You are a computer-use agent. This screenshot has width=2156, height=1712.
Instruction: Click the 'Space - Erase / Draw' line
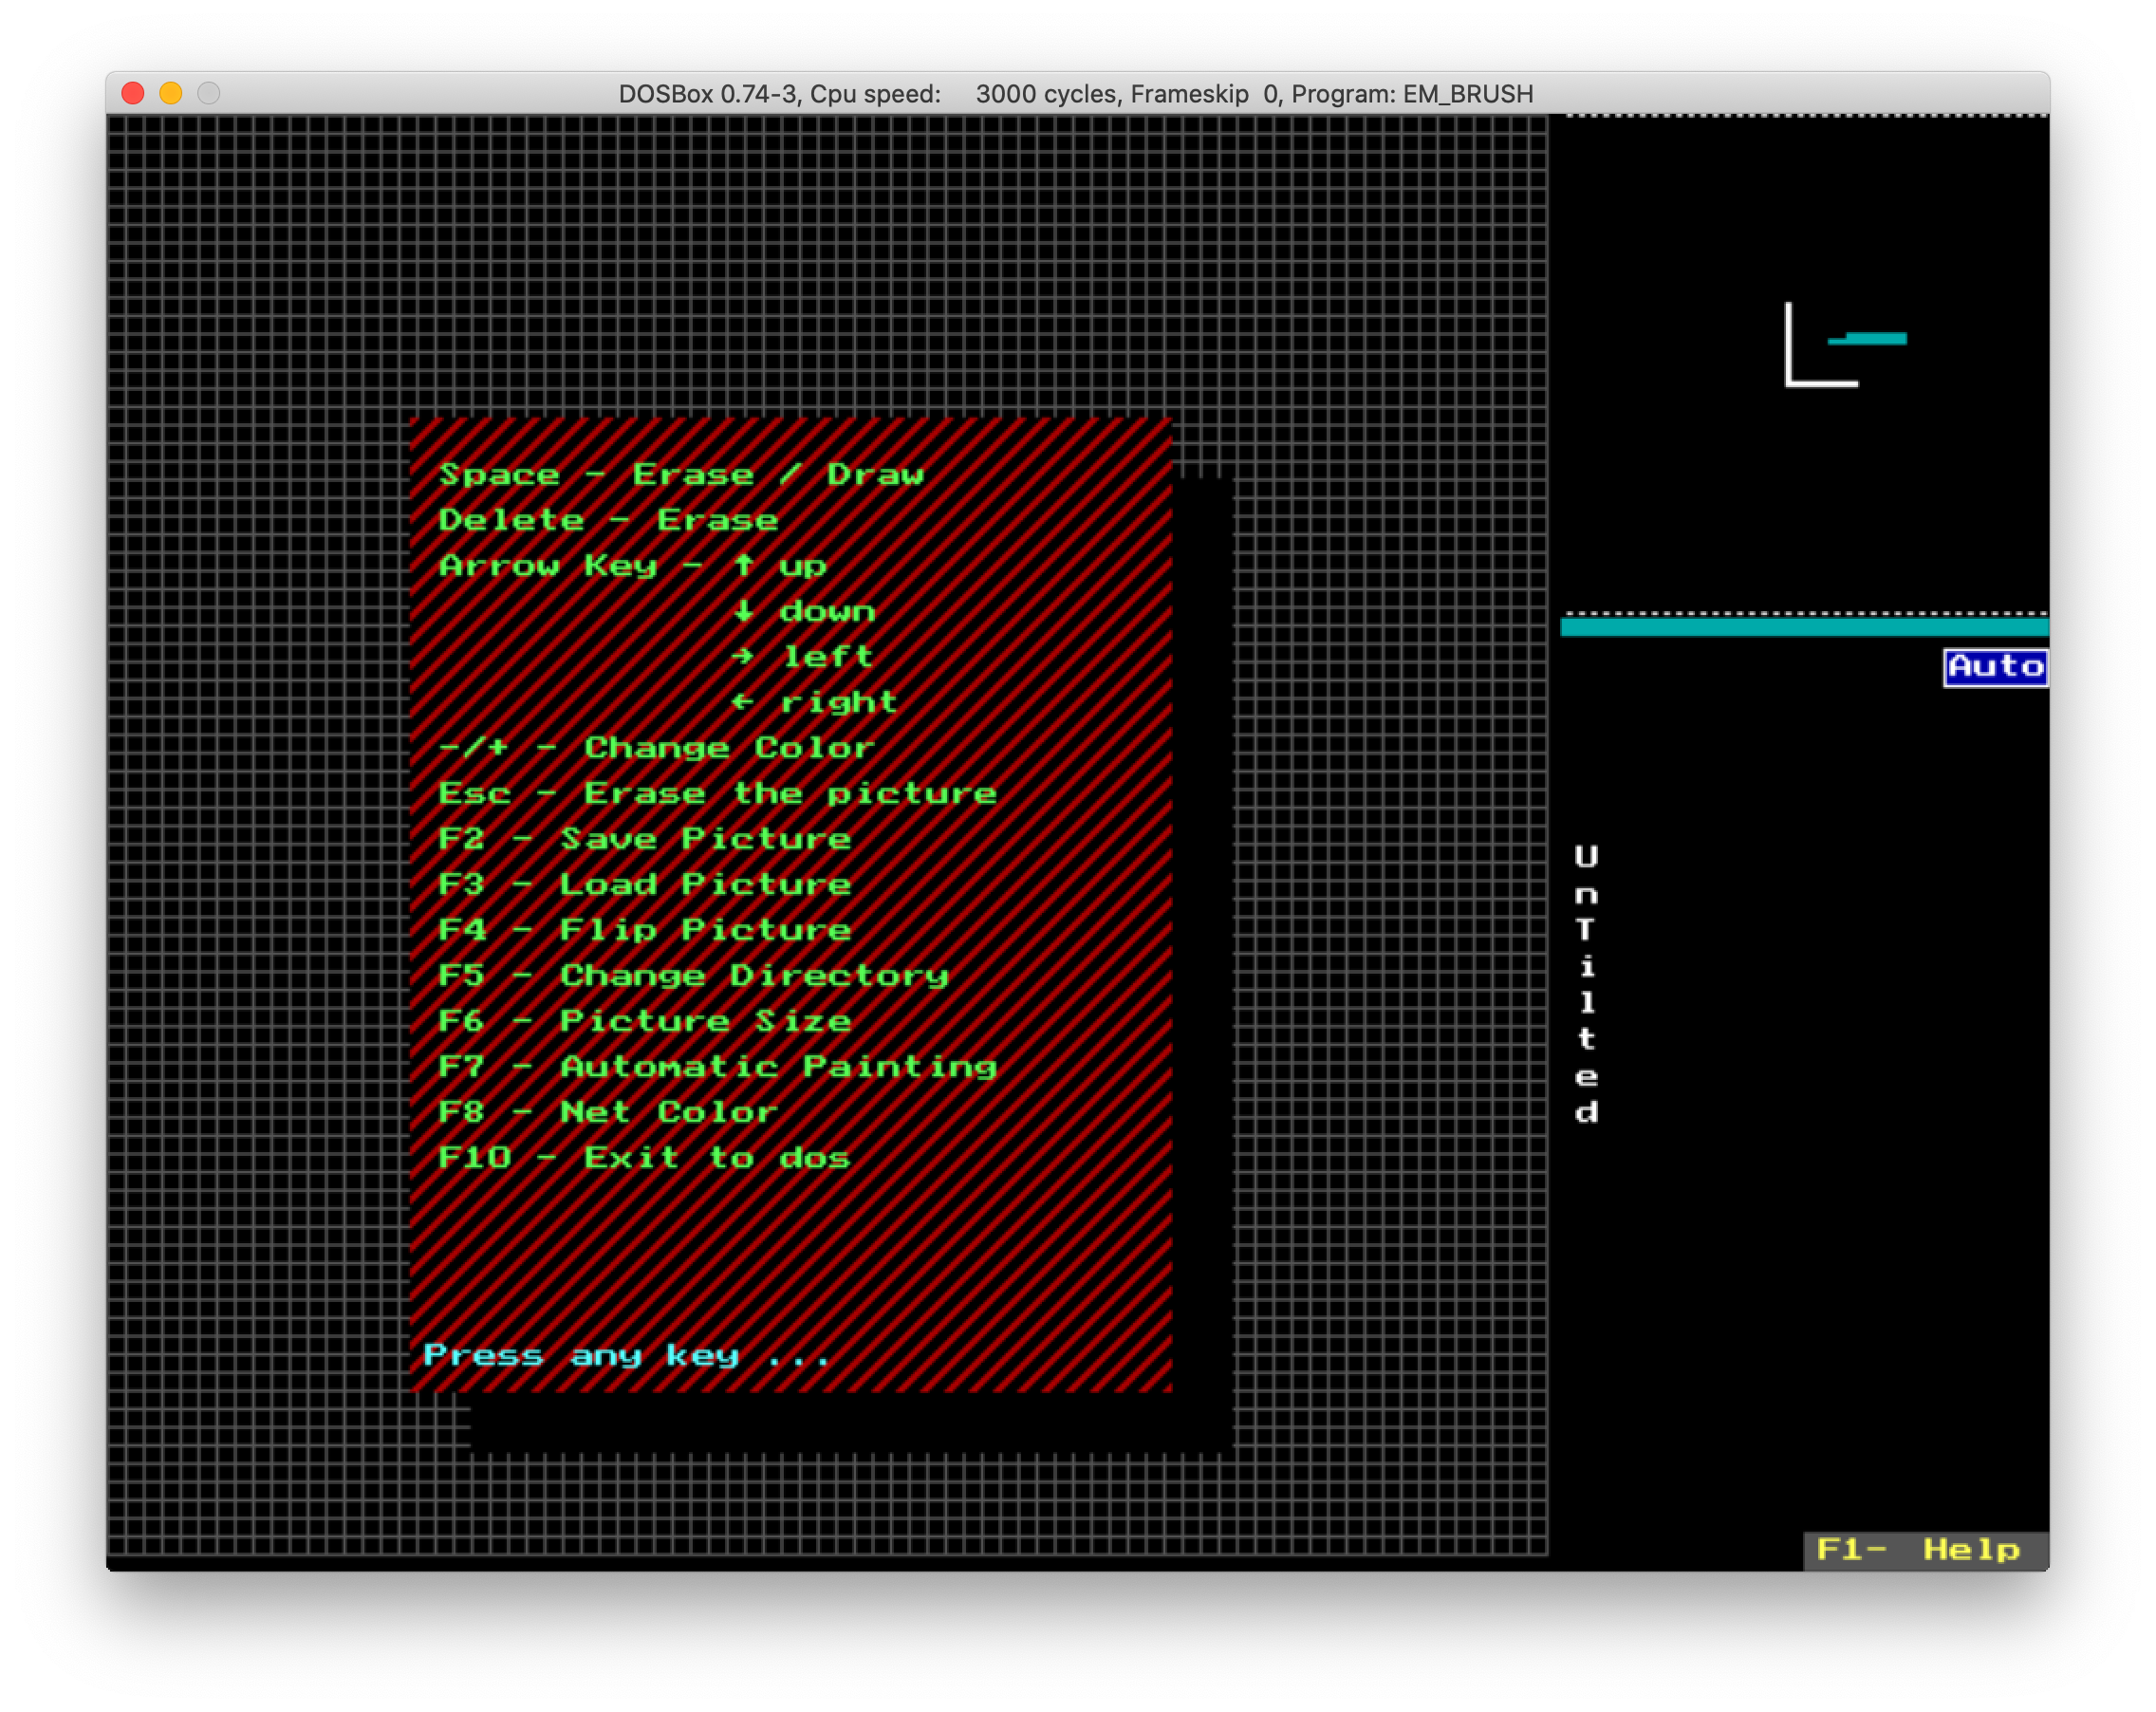[681, 474]
